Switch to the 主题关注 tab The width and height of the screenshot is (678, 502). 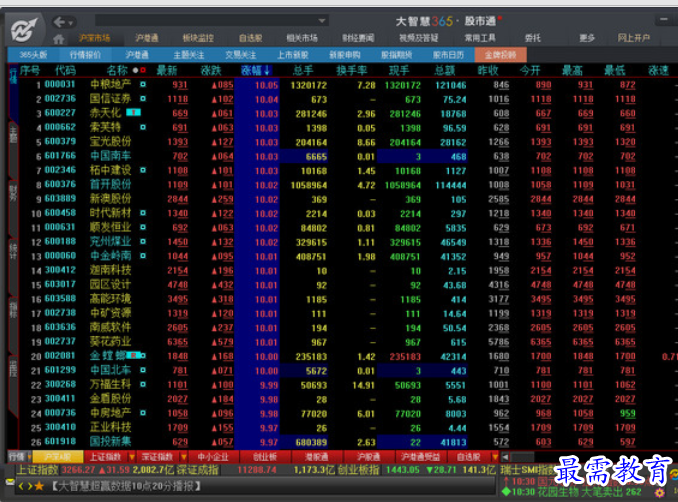click(x=189, y=55)
